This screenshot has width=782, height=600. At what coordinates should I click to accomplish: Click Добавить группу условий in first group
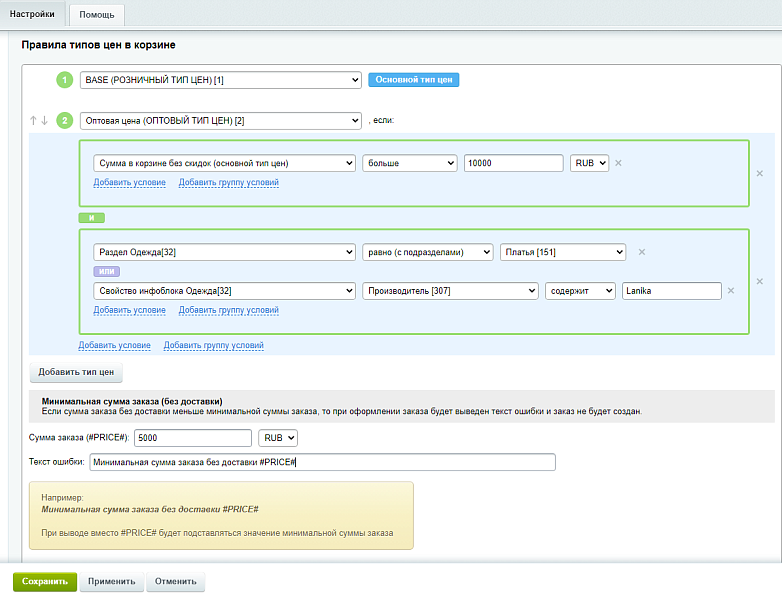click(228, 183)
